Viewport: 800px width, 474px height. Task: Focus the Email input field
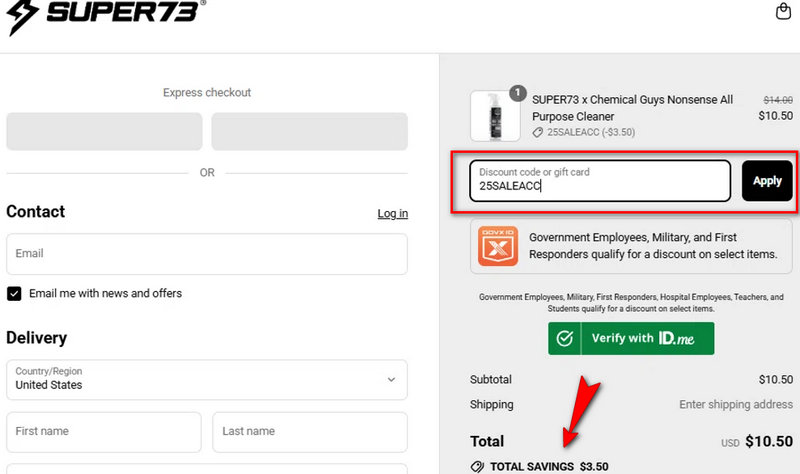206,254
